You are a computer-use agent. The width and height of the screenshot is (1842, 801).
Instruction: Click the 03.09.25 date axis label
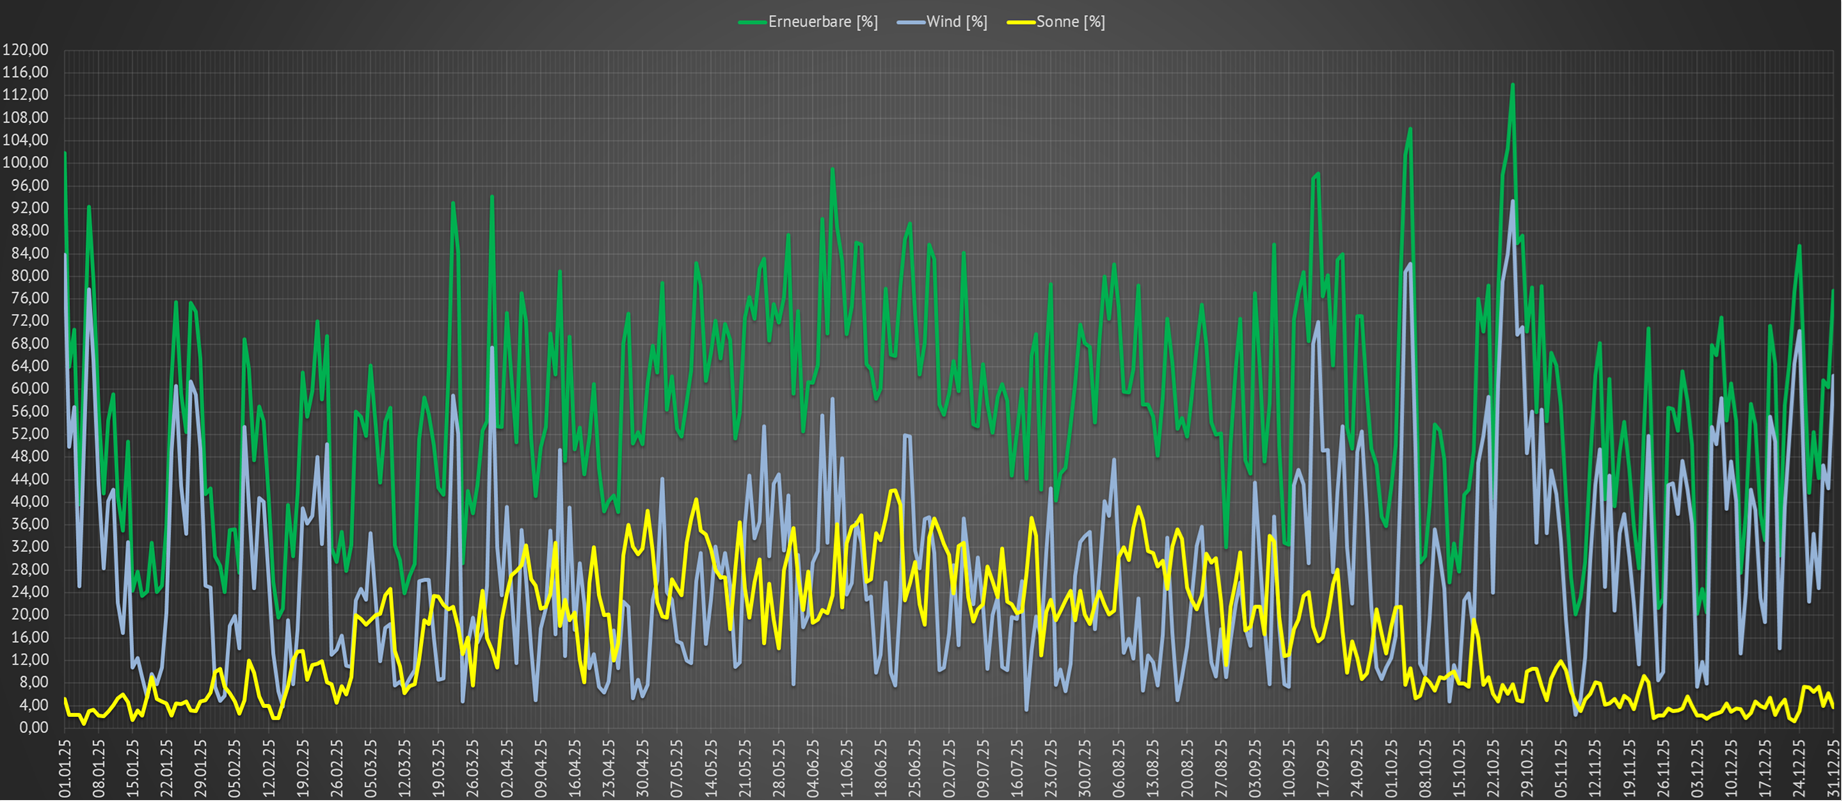click(x=1254, y=768)
